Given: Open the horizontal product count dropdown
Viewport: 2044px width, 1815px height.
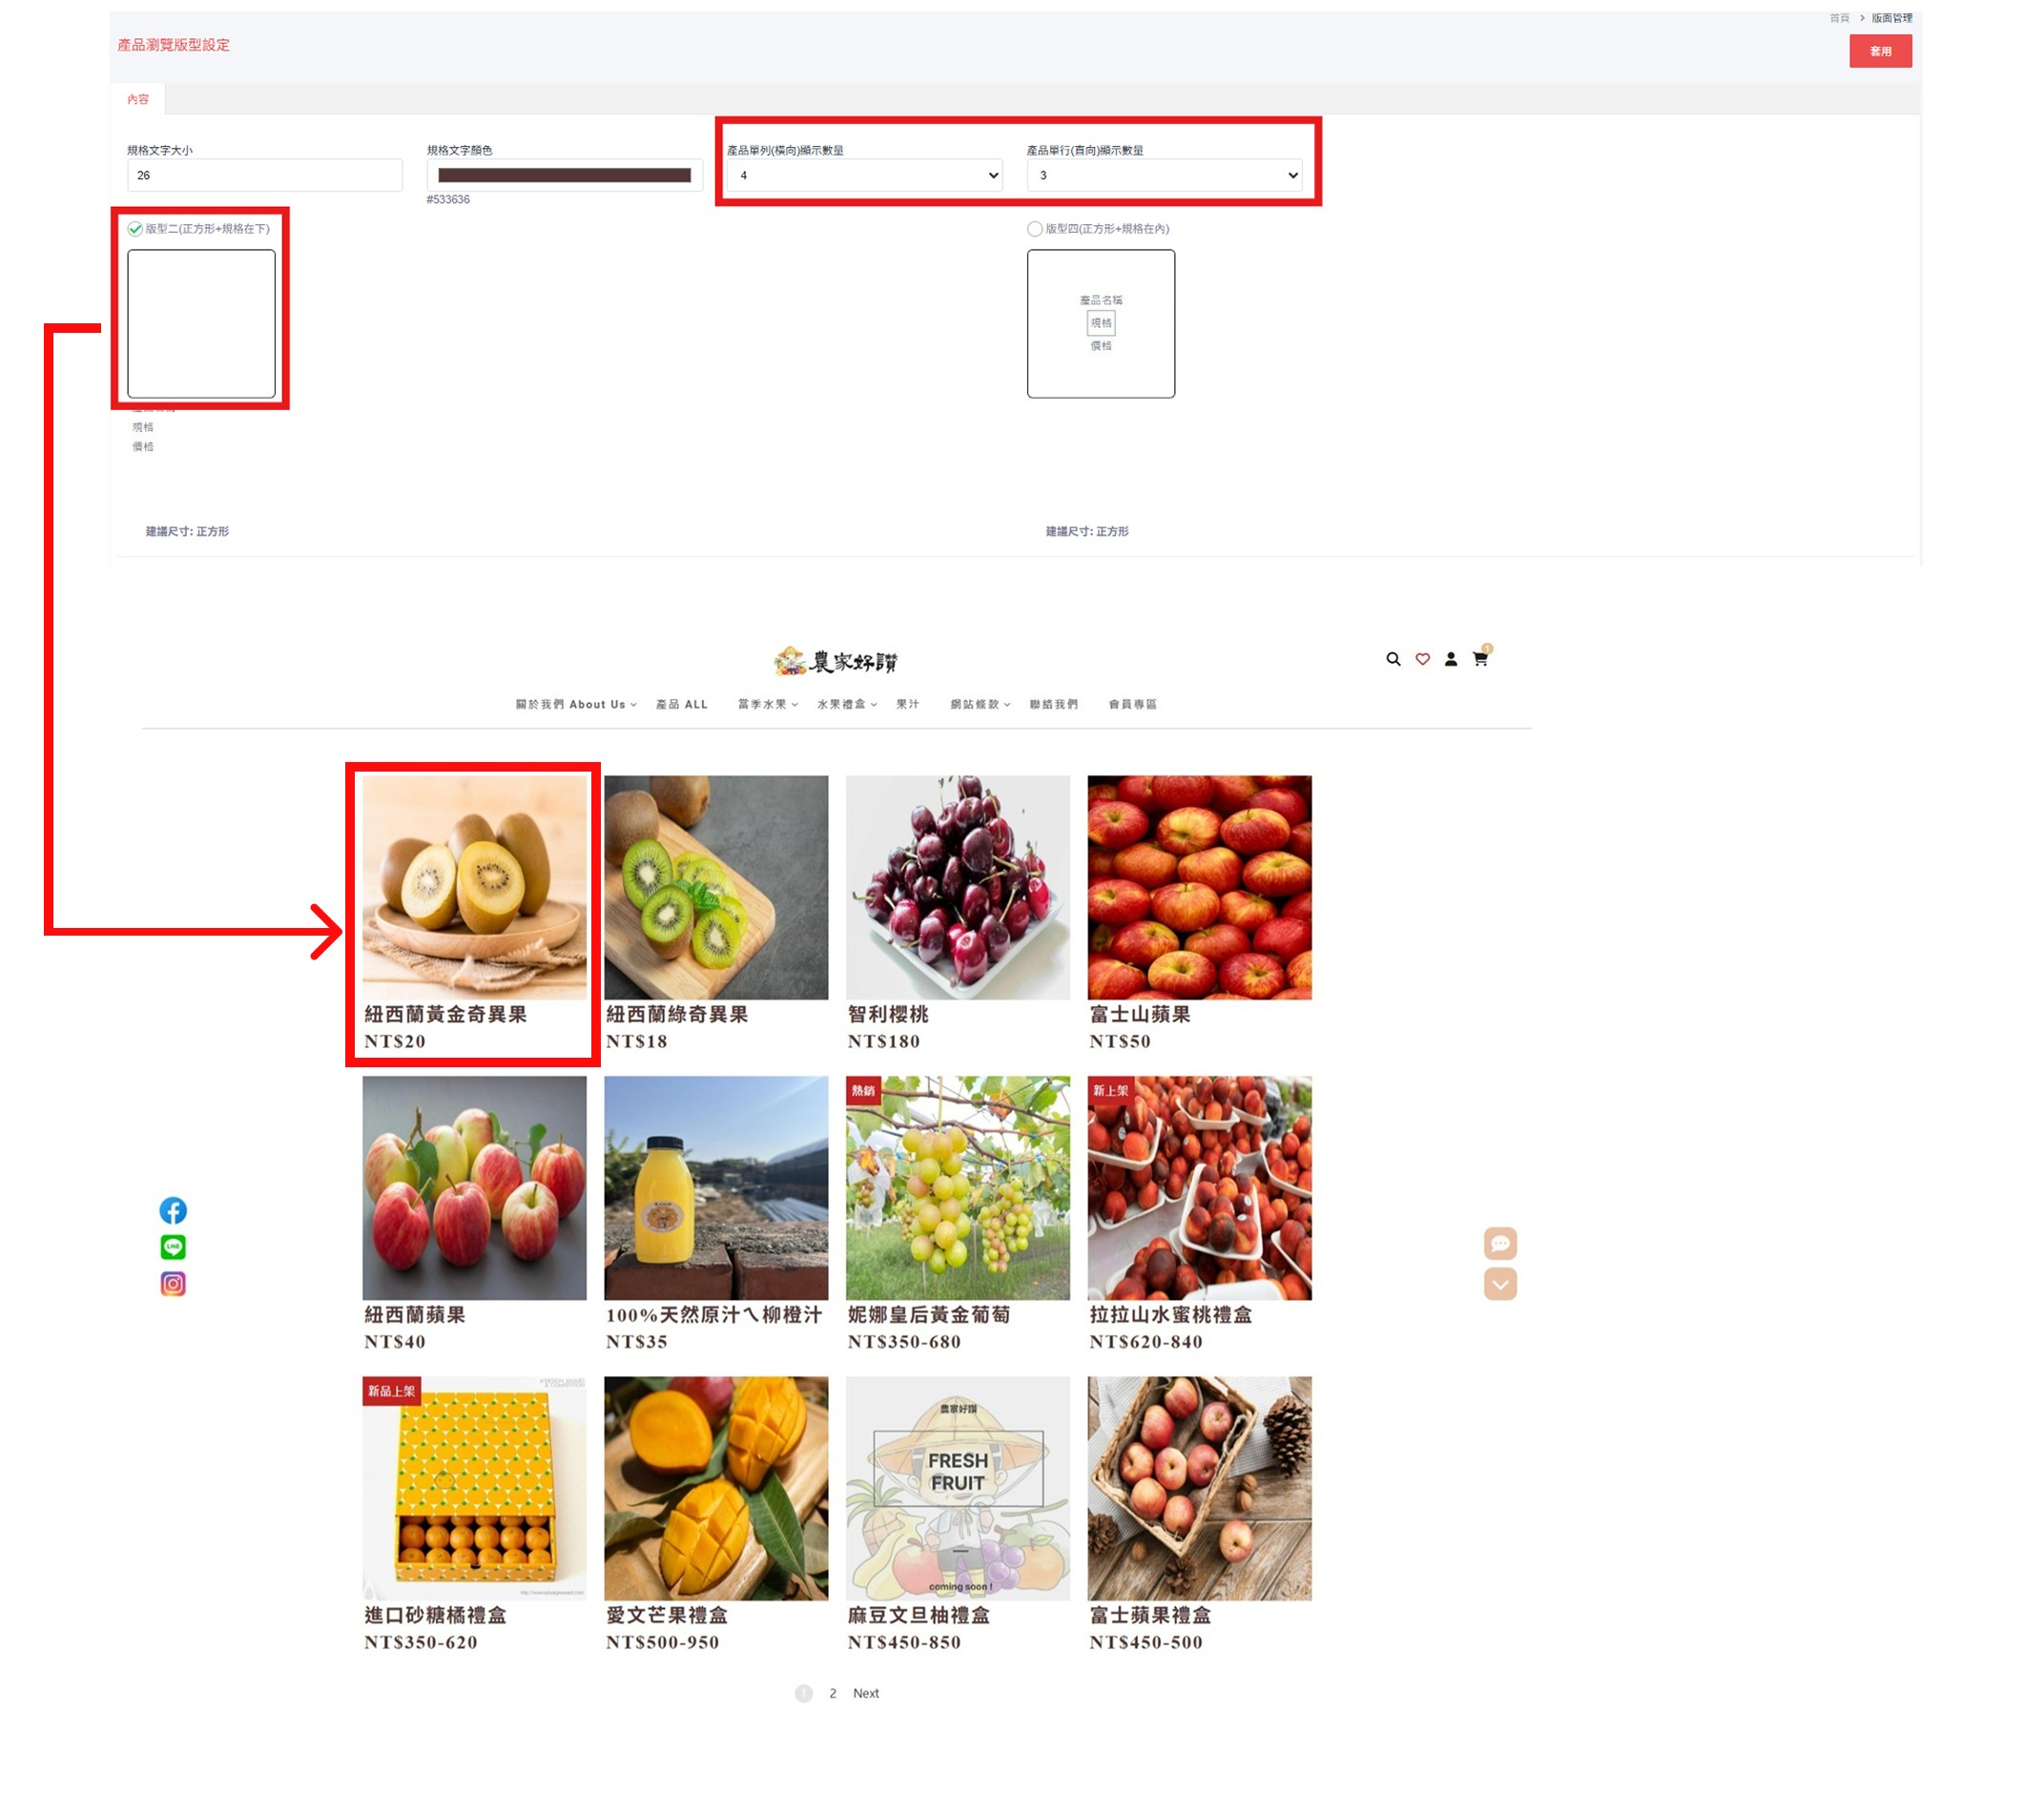Looking at the screenshot, I should coord(865,175).
